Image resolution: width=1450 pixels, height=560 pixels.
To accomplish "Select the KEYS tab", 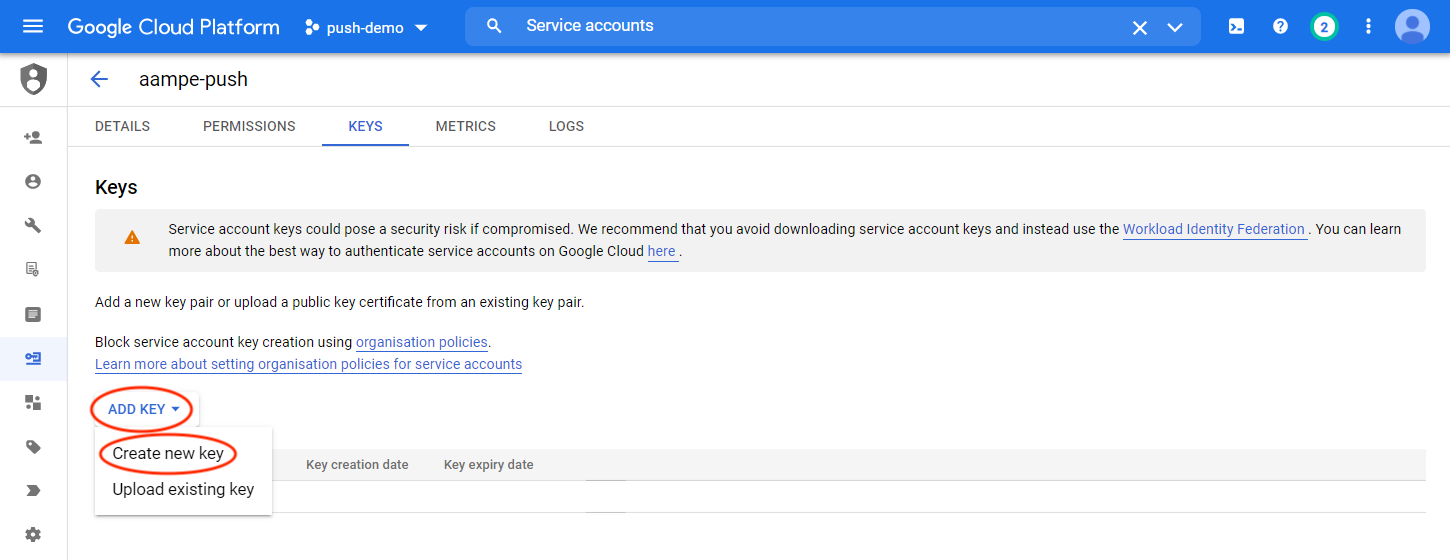I will coord(365,126).
